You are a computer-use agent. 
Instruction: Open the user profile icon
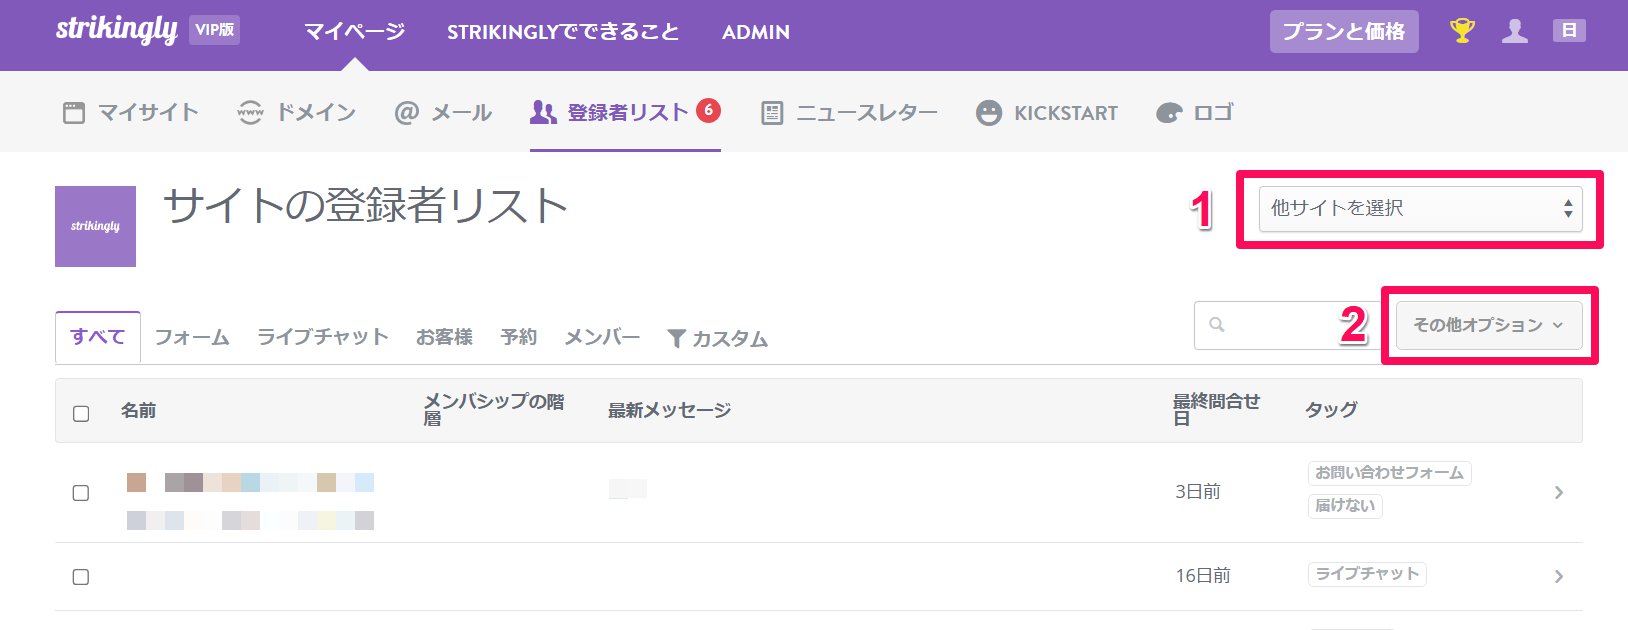1515,31
